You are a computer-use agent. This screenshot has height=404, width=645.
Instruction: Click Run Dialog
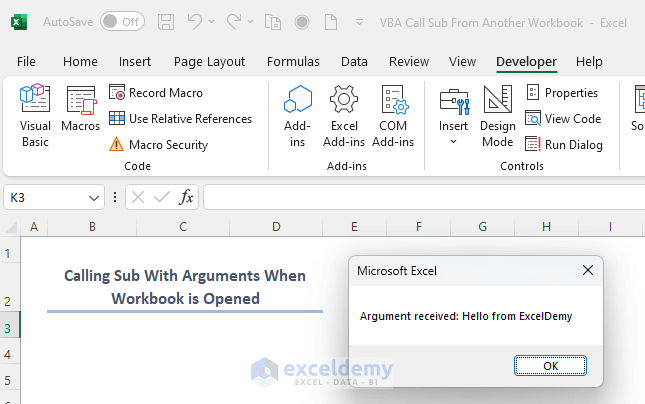pos(564,144)
